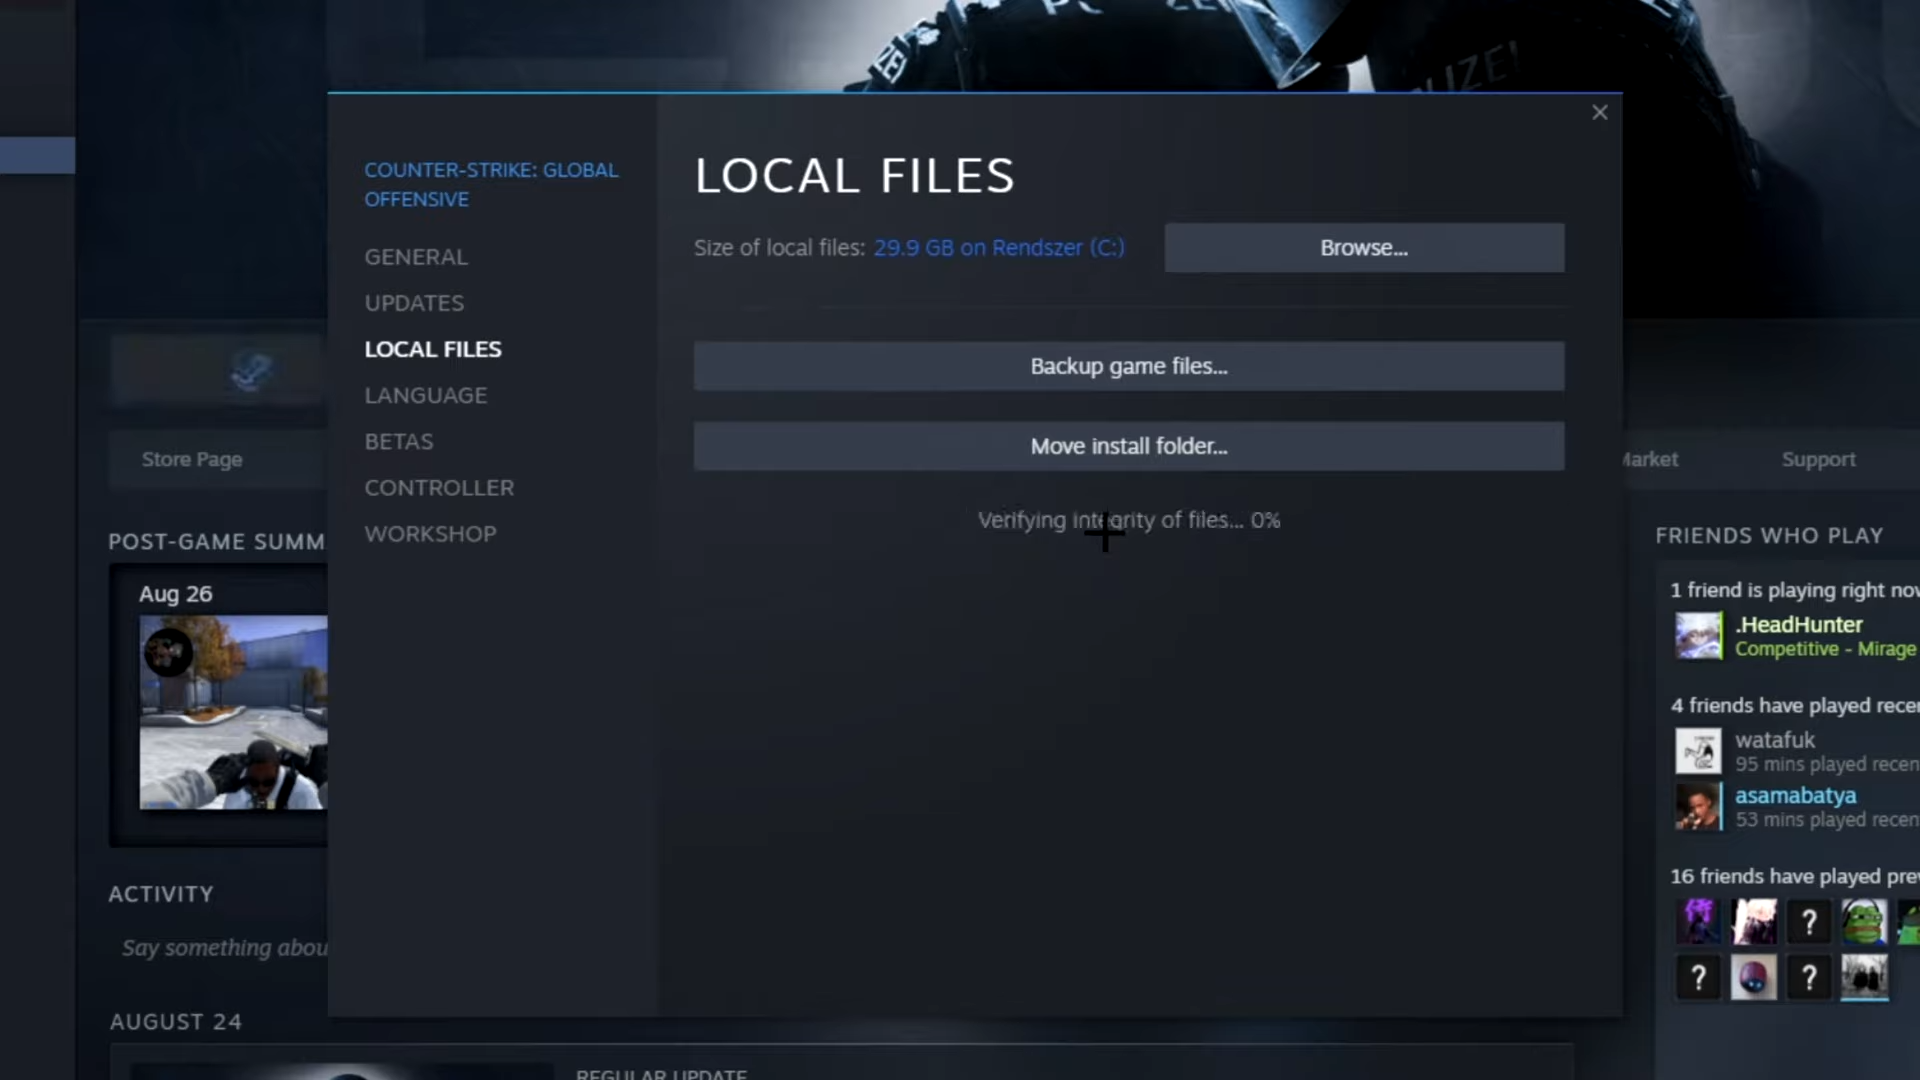
Task: Click Backup game files... button
Action: coord(1129,366)
